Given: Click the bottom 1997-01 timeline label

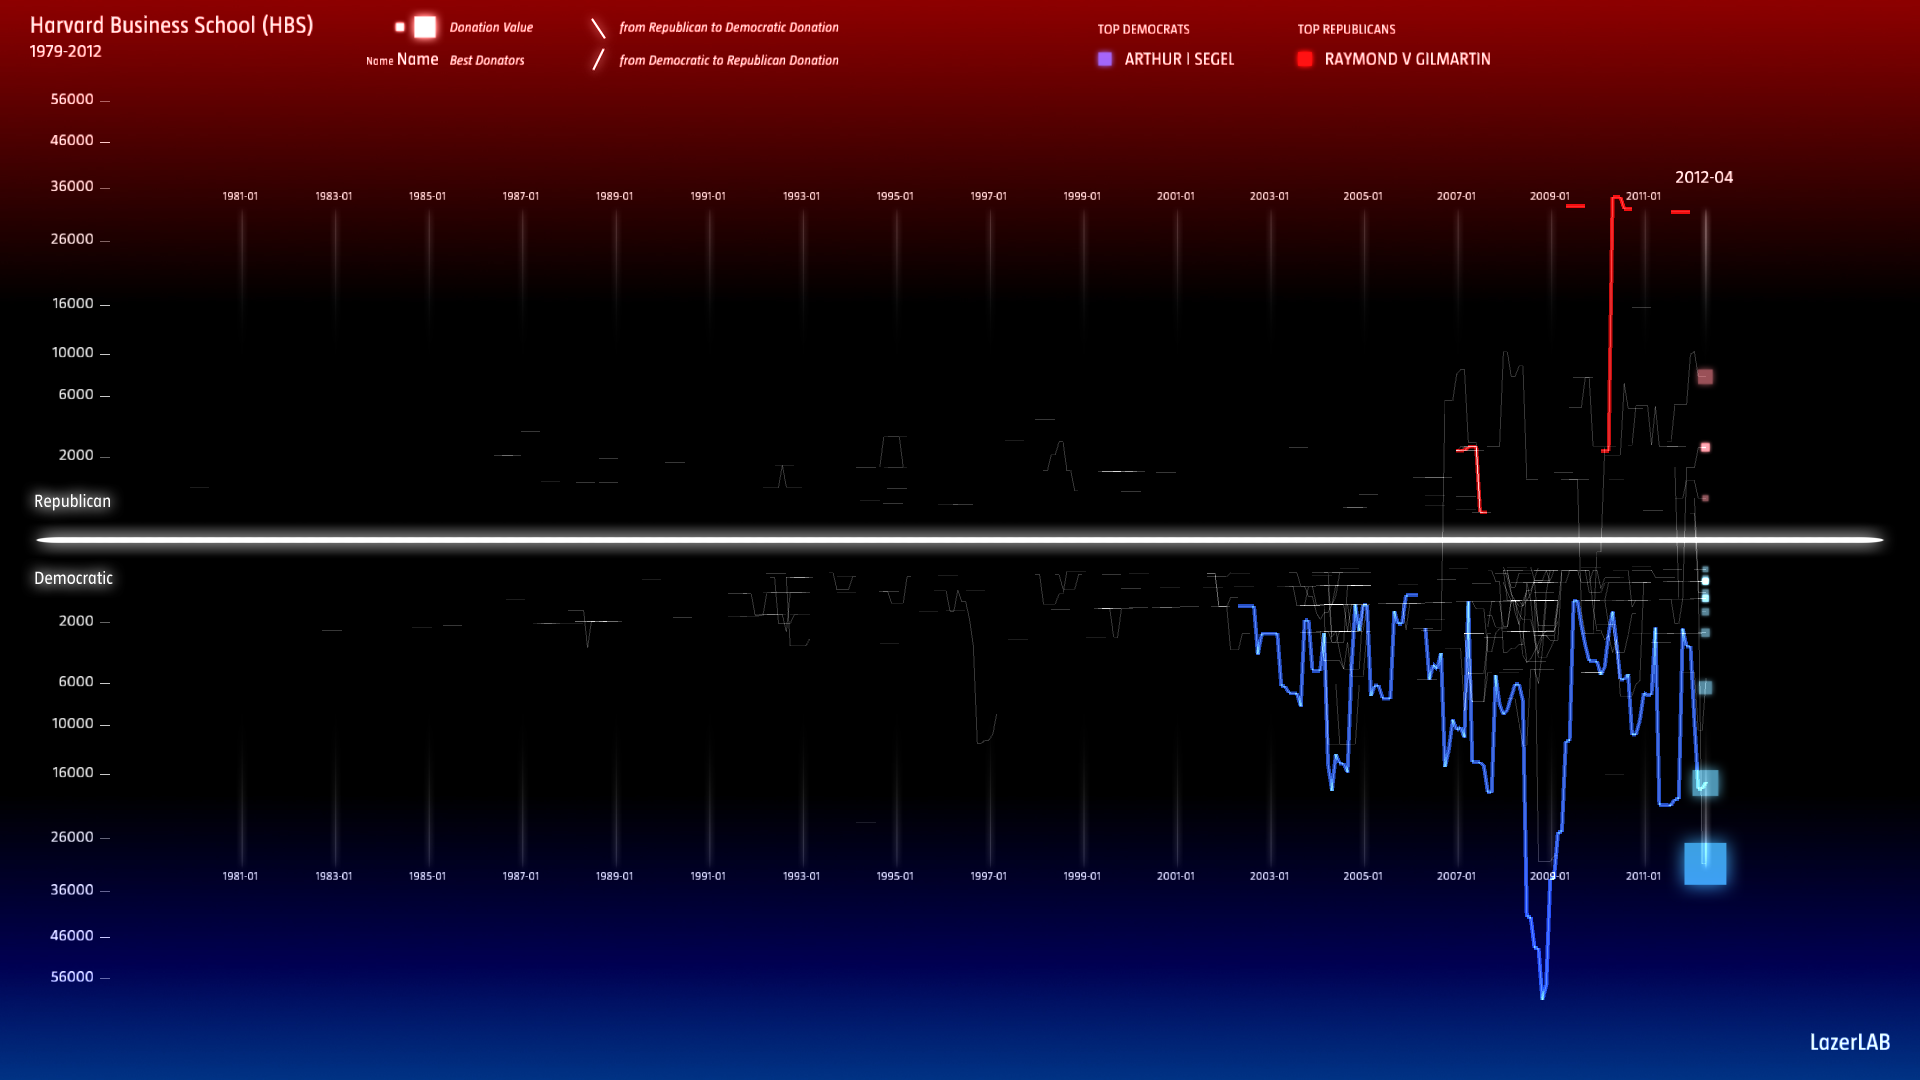Looking at the screenshot, I should 988,876.
